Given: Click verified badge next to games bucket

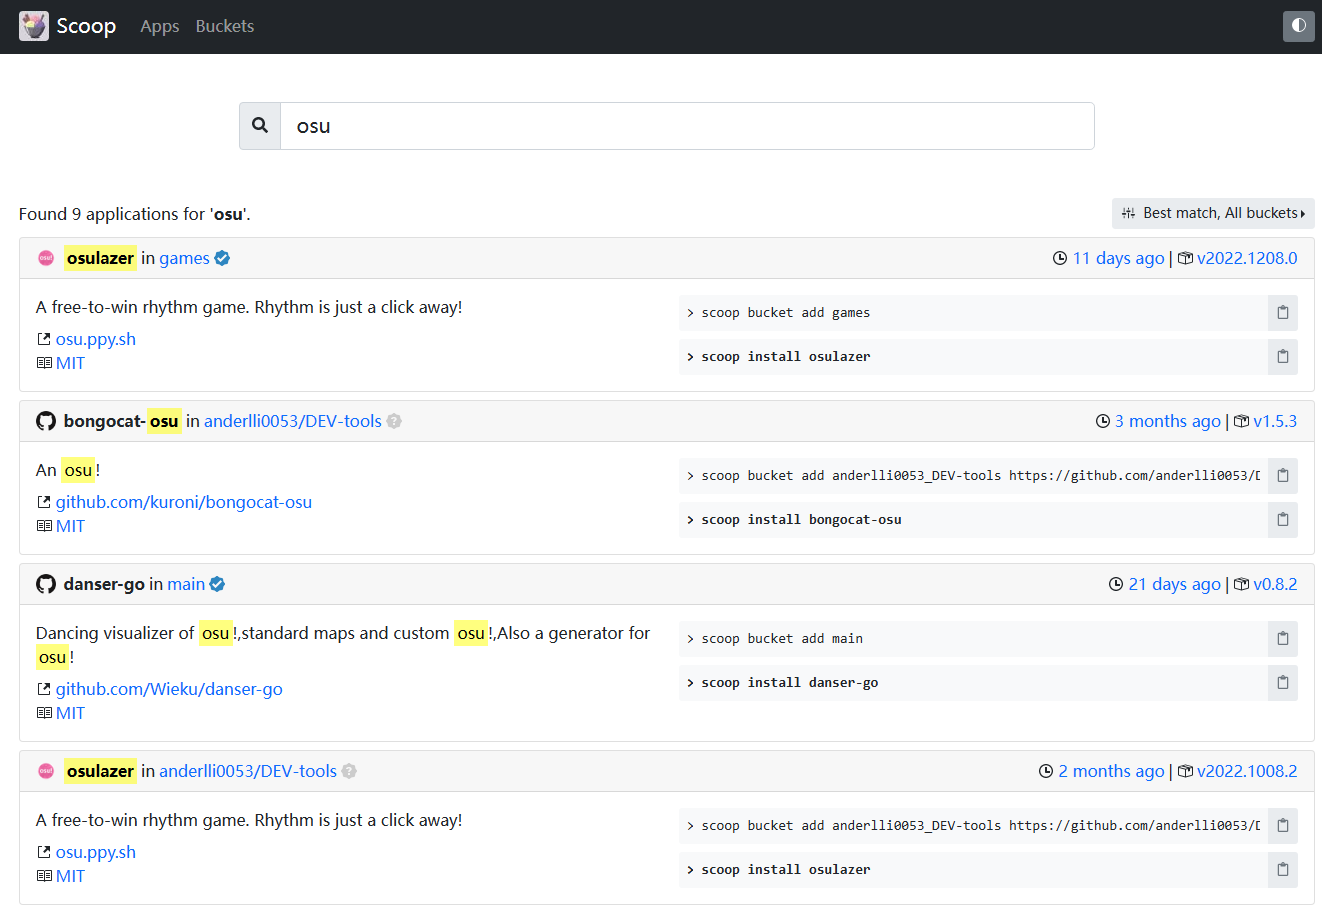Looking at the screenshot, I should point(222,258).
